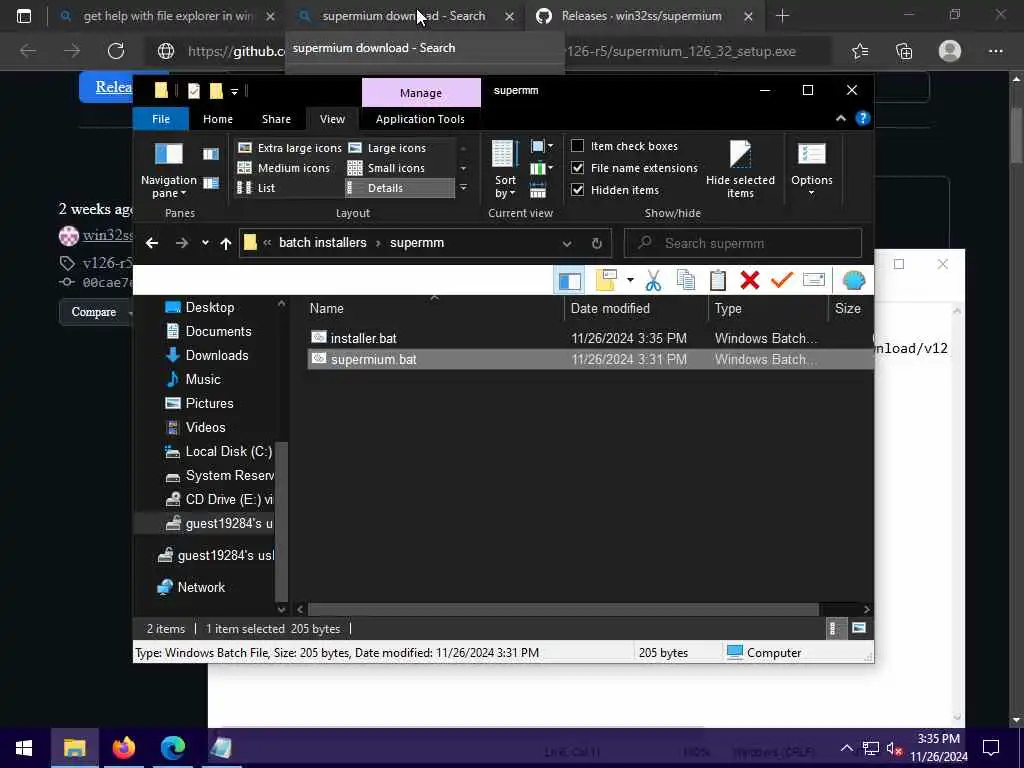Go back in Explorer
1024x768 pixels.
coord(152,243)
